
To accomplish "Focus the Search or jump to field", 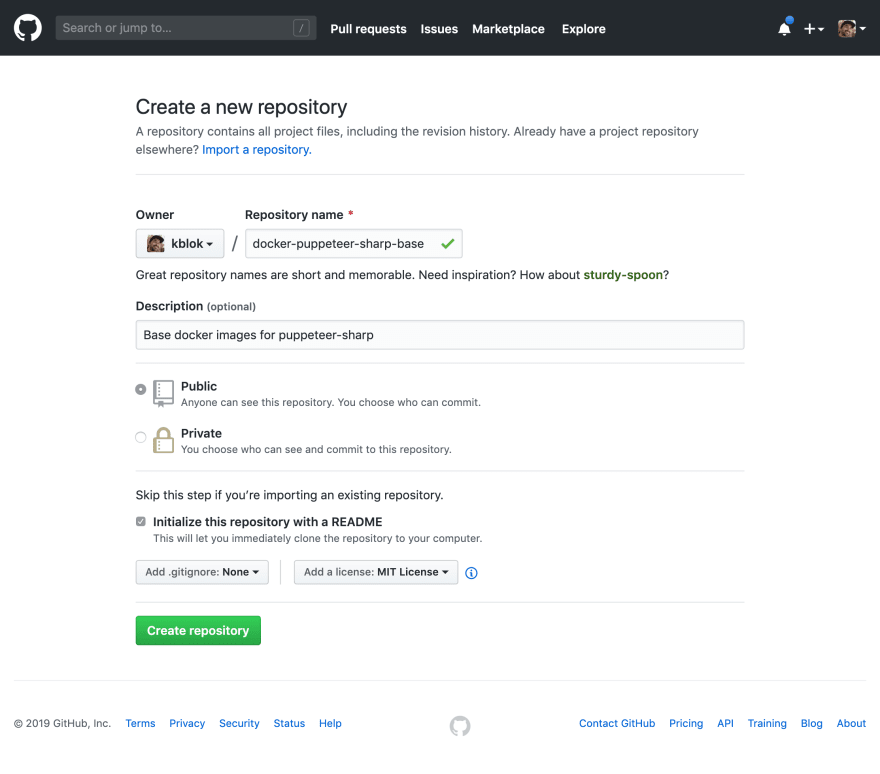I will point(186,28).
